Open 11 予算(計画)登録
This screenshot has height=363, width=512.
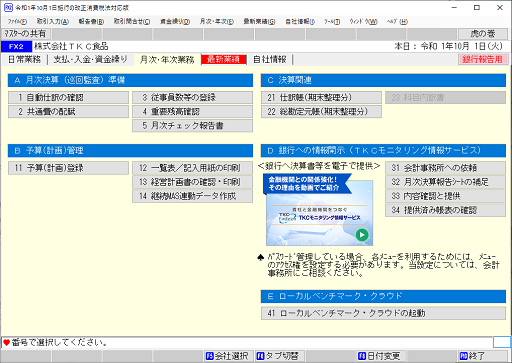click(x=68, y=168)
